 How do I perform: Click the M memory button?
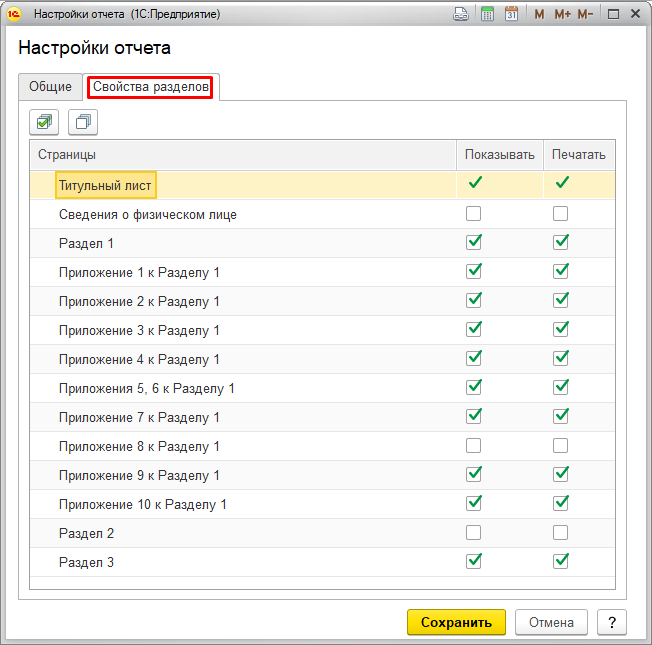coord(540,15)
